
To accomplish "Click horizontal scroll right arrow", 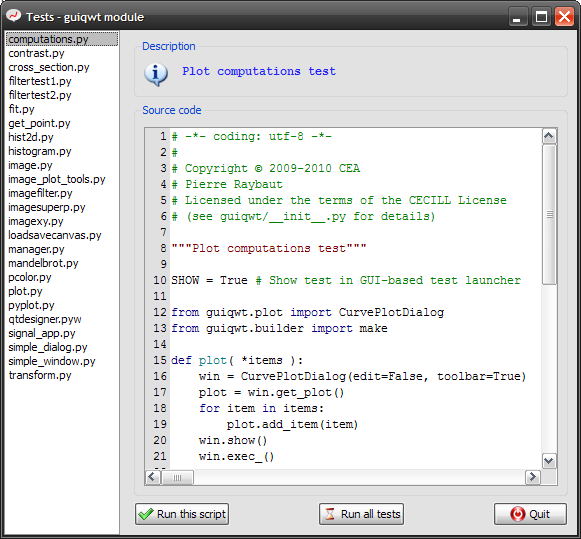I will [533, 477].
